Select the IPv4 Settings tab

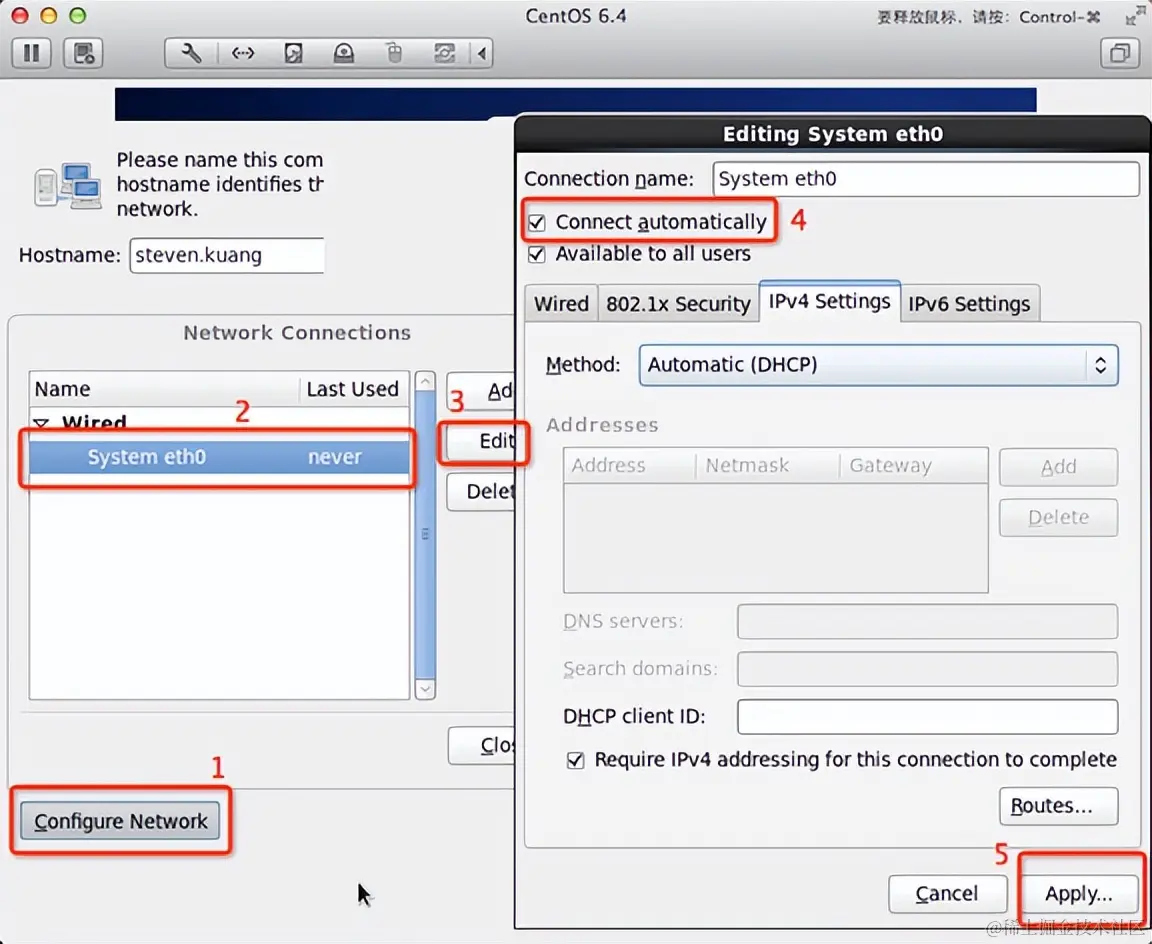point(829,301)
